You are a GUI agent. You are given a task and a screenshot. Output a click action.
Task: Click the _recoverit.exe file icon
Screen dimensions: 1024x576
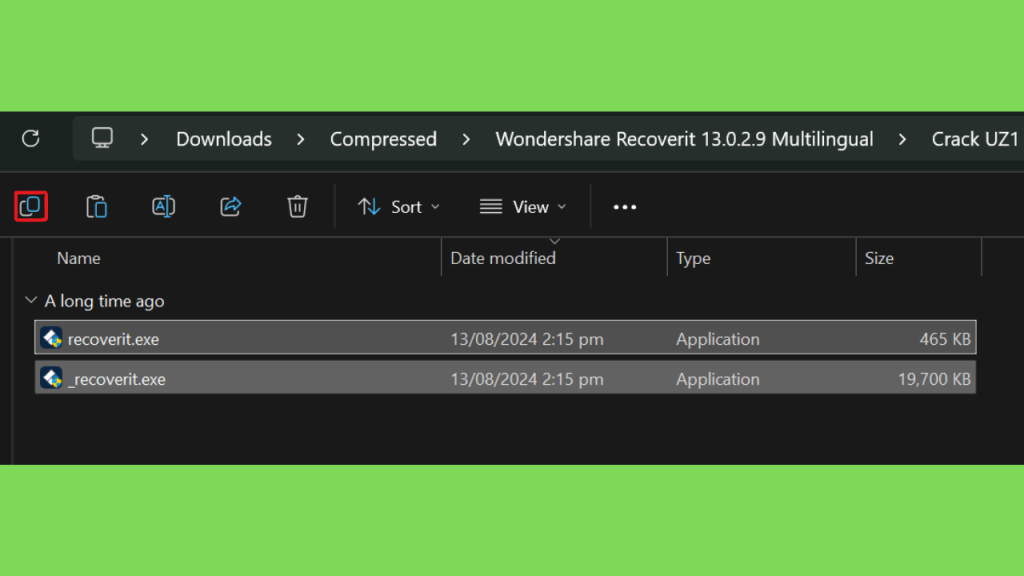(x=52, y=378)
